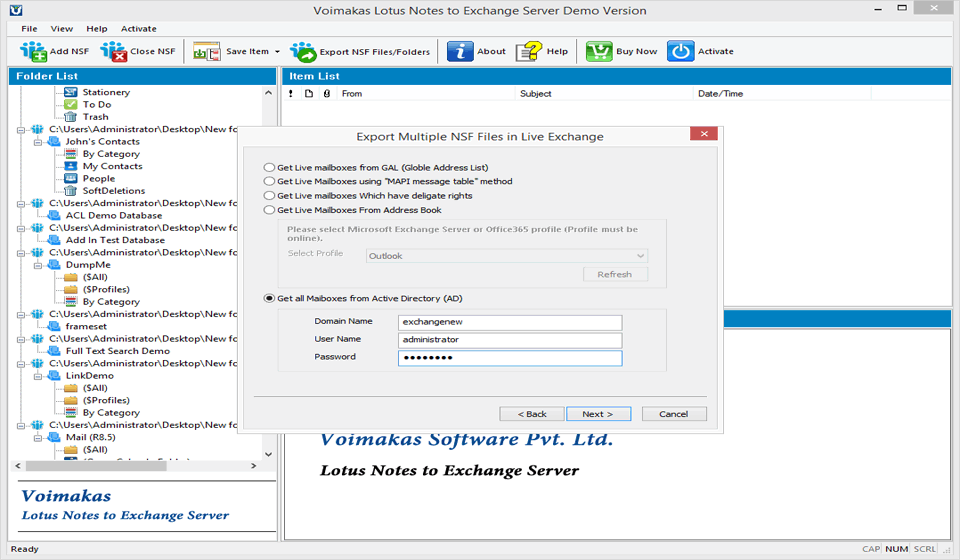This screenshot has width=960, height=560.
Task: Click the Add In Test Database icon
Action: click(54, 240)
